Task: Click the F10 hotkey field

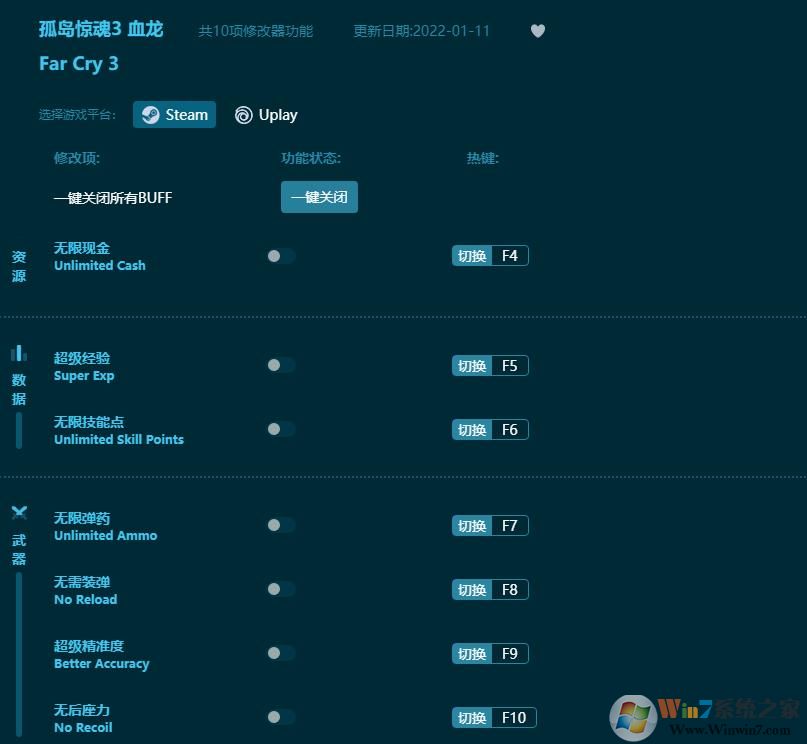Action: coord(514,718)
